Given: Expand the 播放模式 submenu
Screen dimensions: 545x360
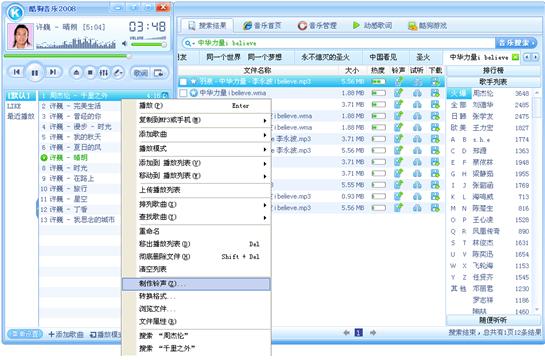Looking at the screenshot, I should point(196,149).
